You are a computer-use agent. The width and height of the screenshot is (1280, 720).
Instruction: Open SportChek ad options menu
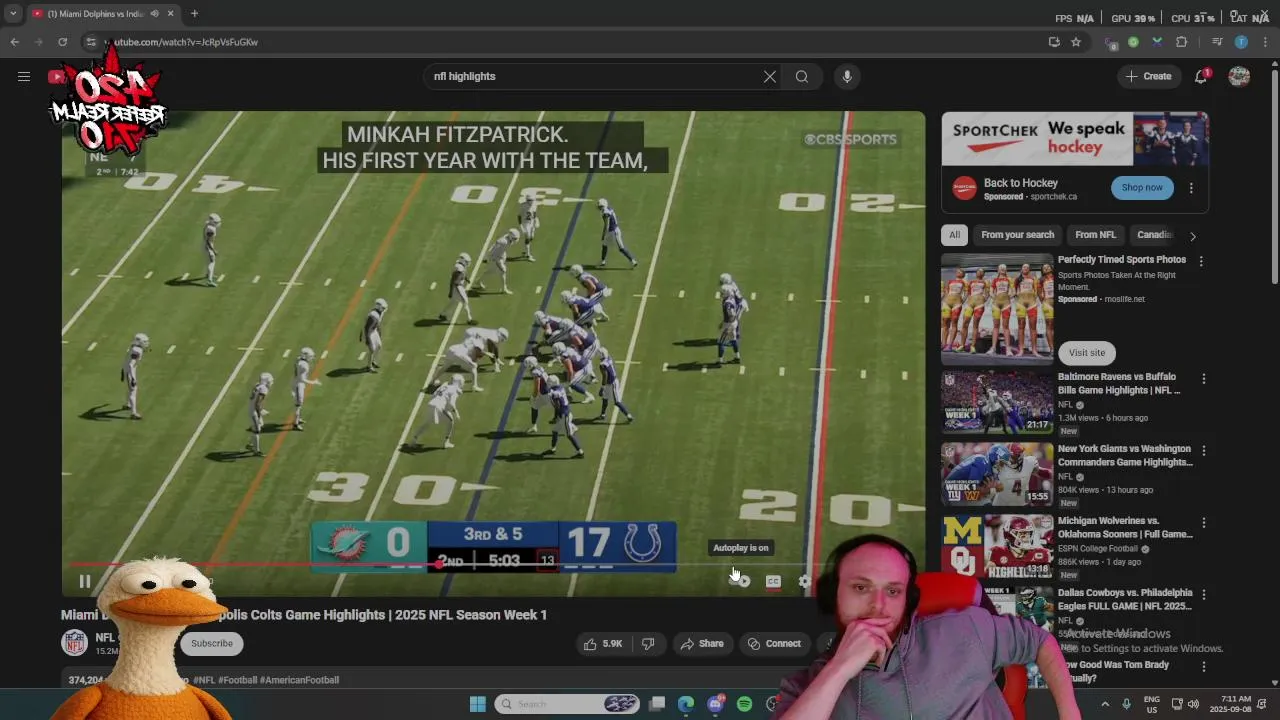point(1191,188)
